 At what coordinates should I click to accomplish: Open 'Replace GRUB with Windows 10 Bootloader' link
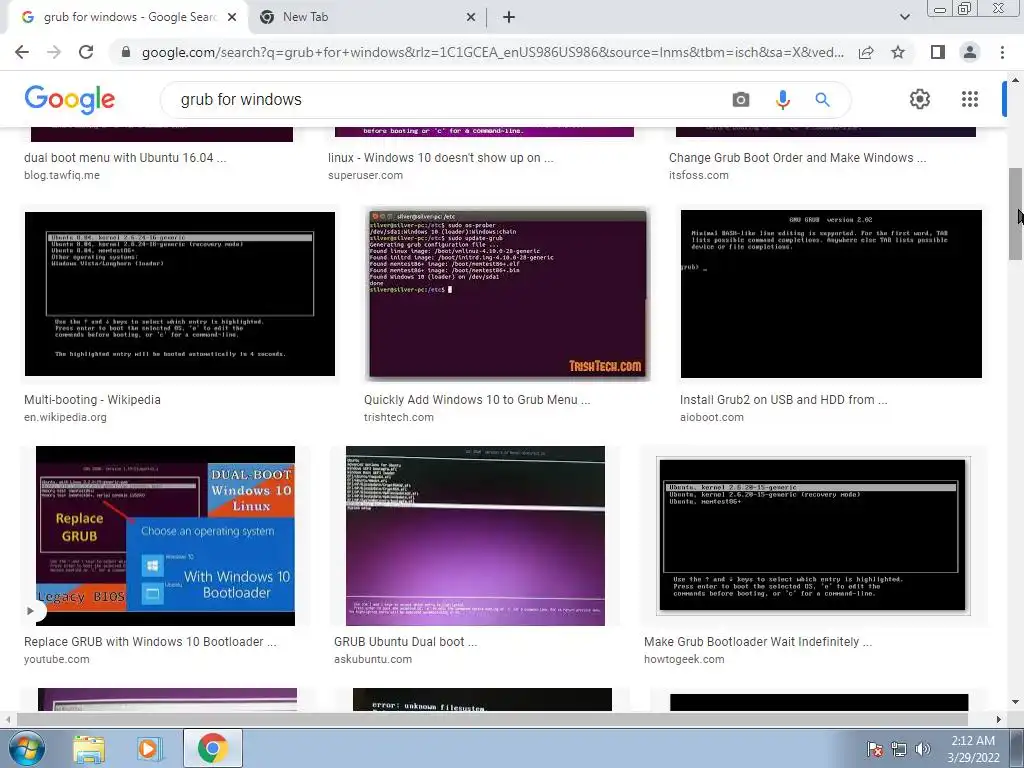point(150,642)
